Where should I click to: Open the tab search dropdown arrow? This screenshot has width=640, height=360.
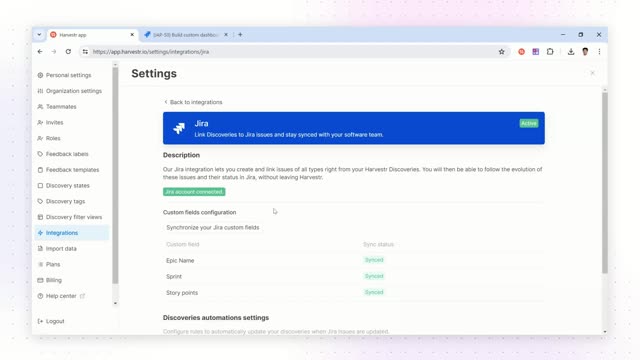pyautogui.click(x=39, y=35)
